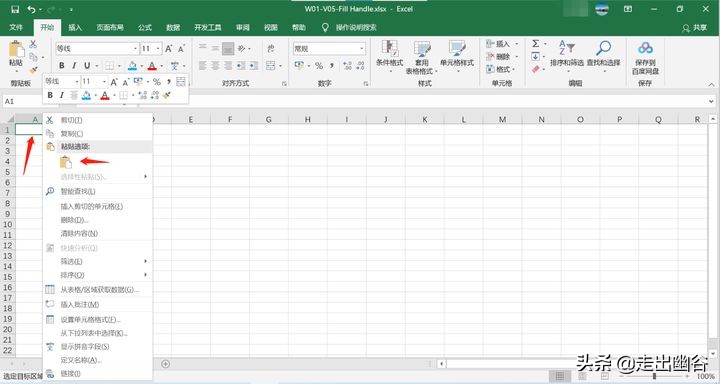Toggle Italic in the ribbon font group
The width and height of the screenshot is (720, 384).
(x=74, y=66)
